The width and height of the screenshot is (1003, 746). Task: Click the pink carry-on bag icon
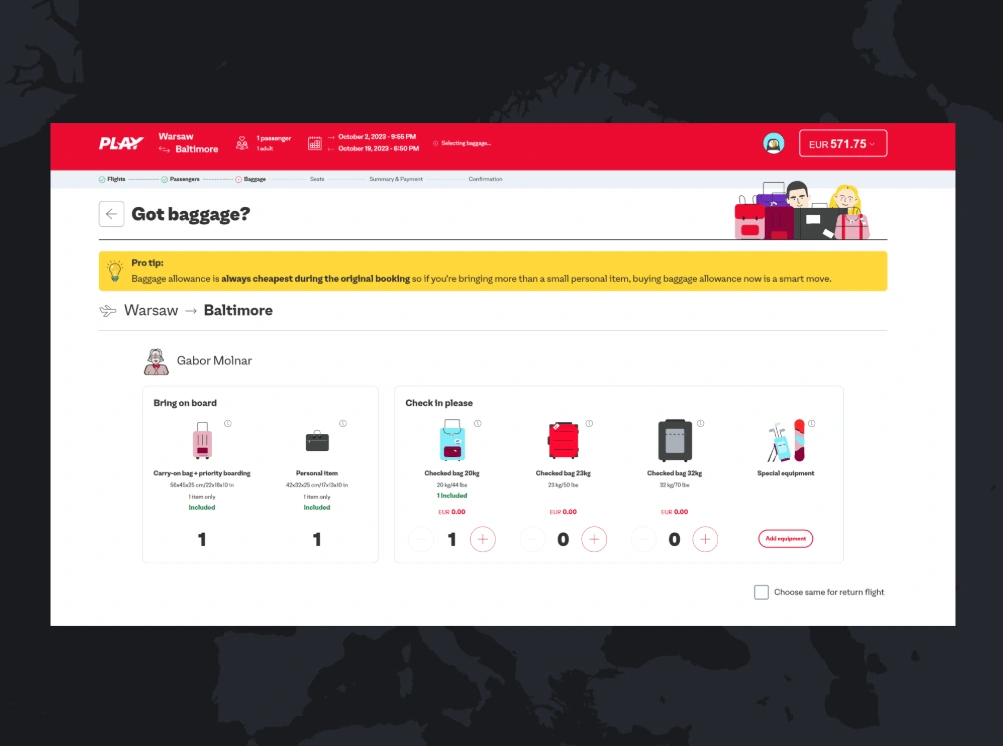pos(202,441)
